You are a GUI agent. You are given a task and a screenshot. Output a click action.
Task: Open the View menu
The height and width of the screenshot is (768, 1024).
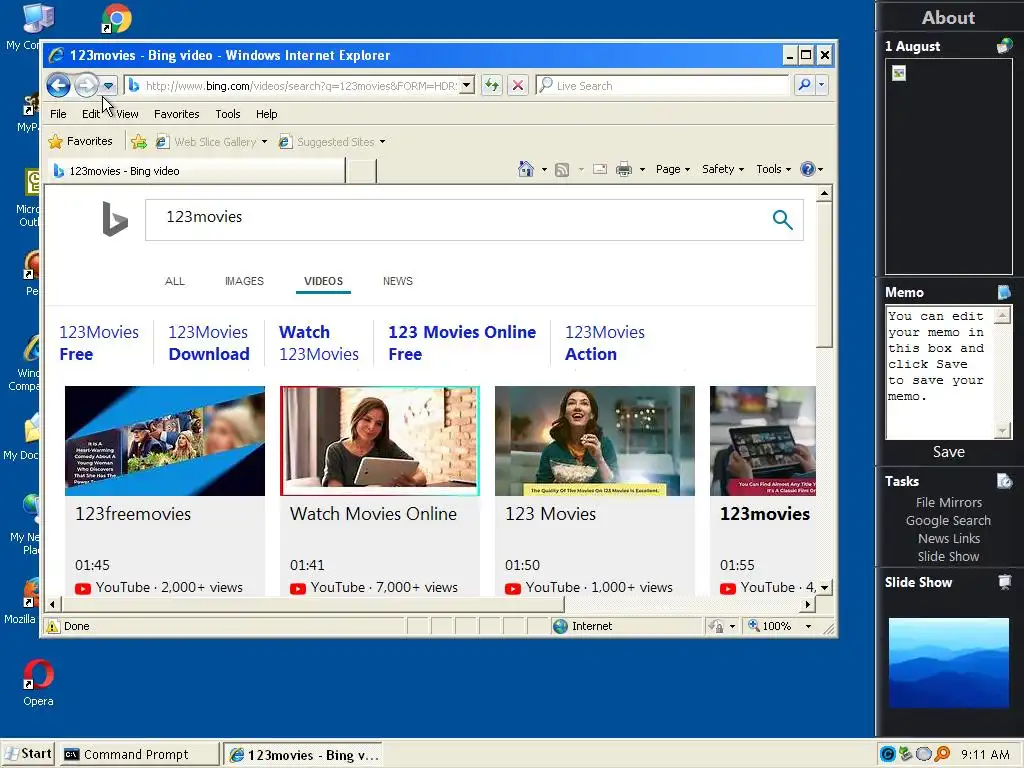click(x=127, y=114)
